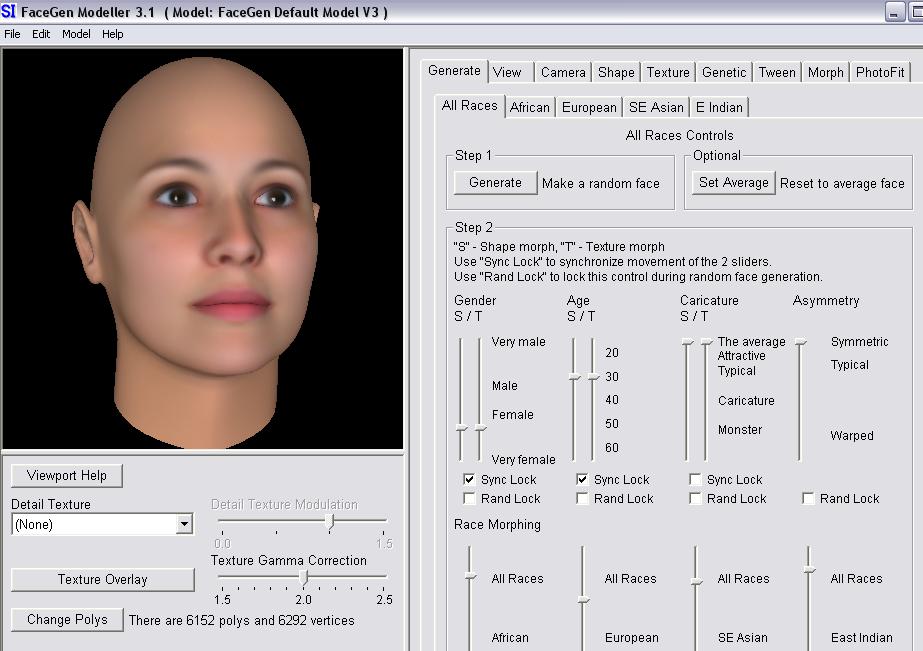
Task: Enable Caricature Sync Lock checkbox
Action: tap(695, 479)
